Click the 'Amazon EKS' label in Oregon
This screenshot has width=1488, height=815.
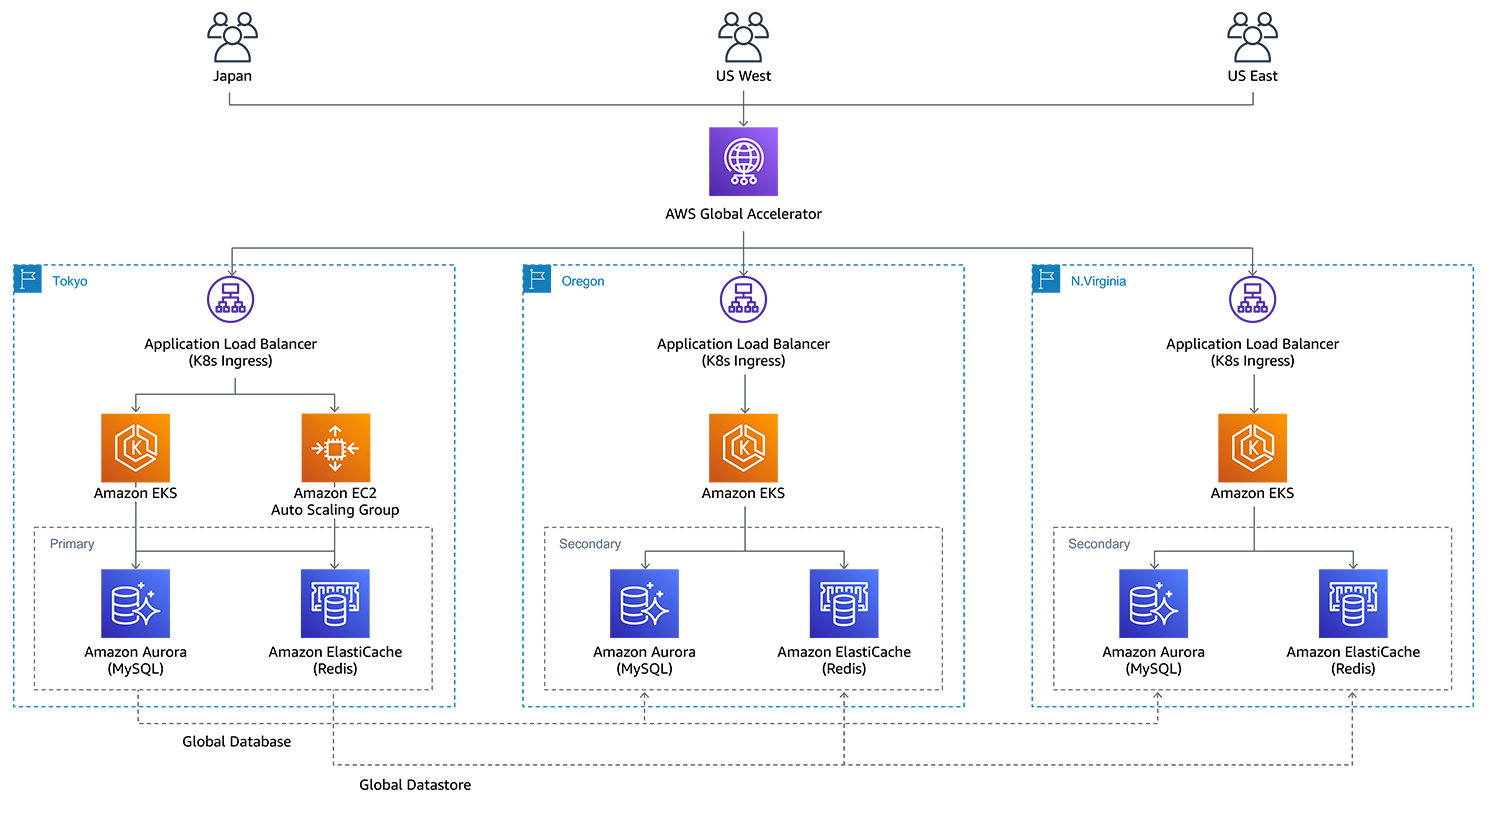click(x=743, y=493)
